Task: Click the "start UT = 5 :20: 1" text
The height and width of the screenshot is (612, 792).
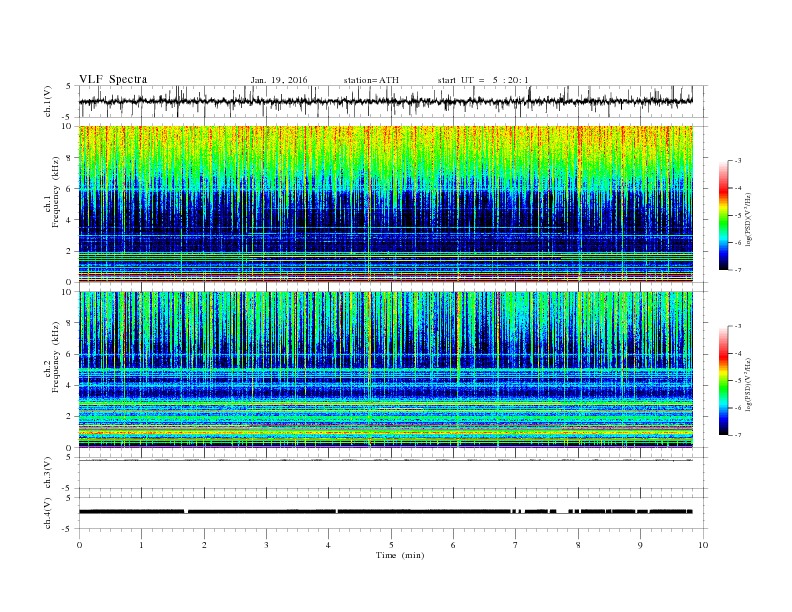Action: tap(483, 80)
